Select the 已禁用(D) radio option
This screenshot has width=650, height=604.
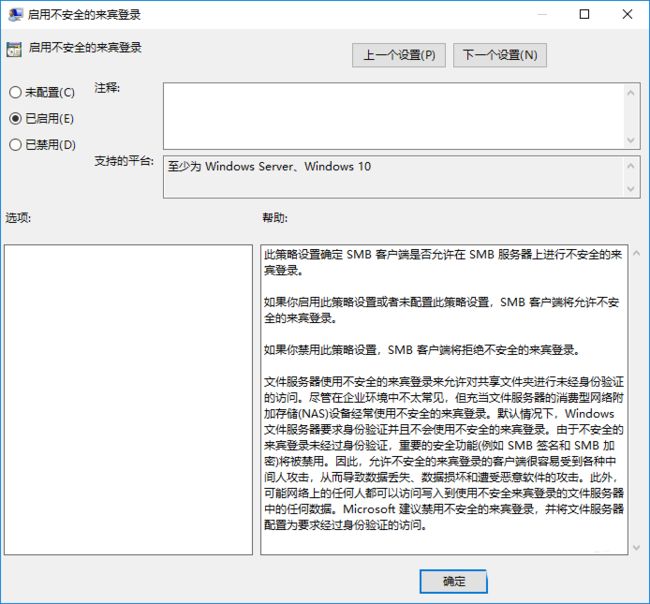pyautogui.click(x=42, y=145)
